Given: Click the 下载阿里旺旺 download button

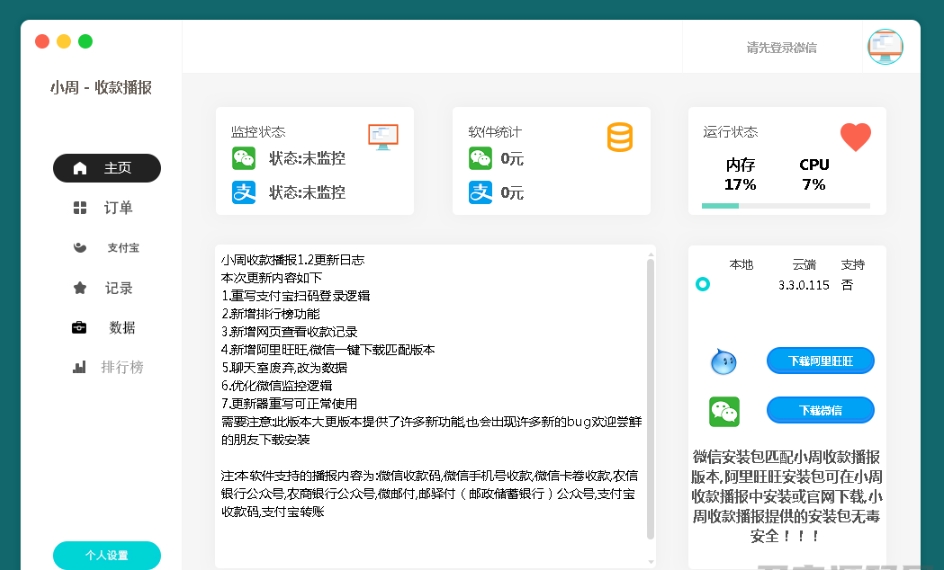Looking at the screenshot, I should coord(821,361).
